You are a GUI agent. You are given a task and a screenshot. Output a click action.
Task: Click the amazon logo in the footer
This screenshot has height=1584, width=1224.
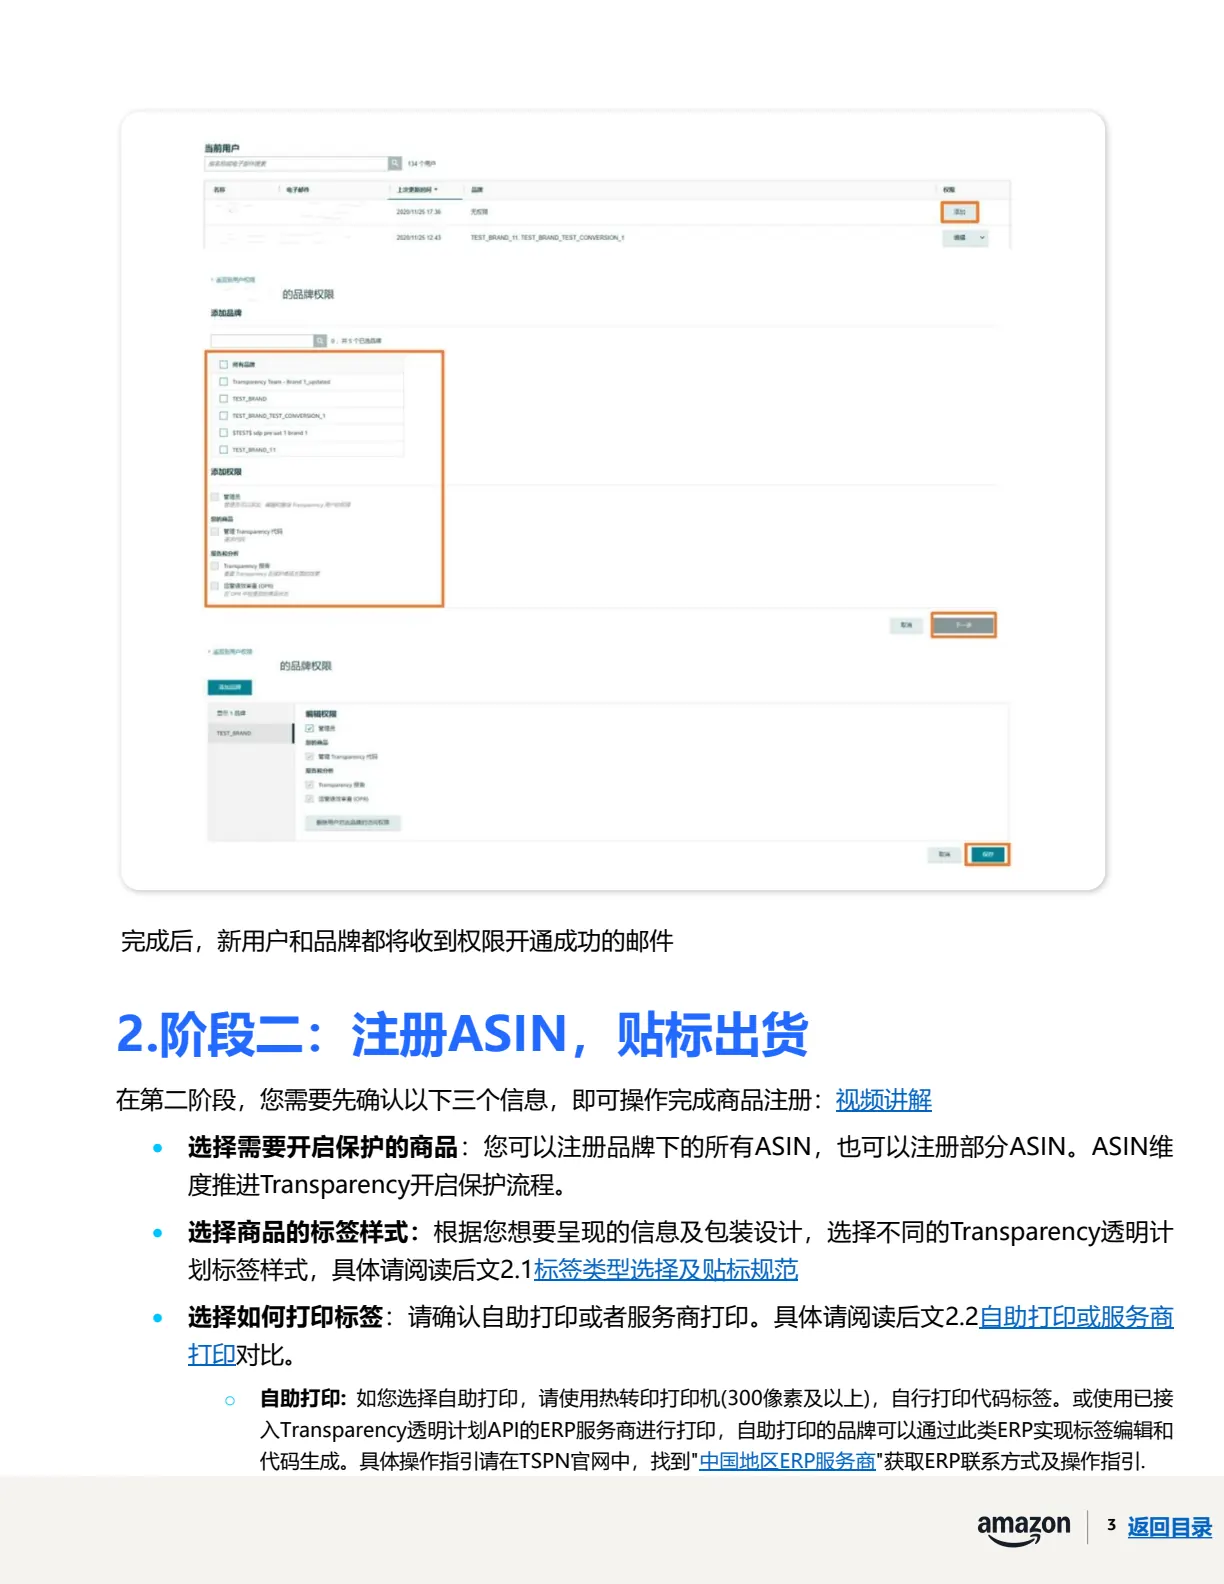[x=1023, y=1528]
